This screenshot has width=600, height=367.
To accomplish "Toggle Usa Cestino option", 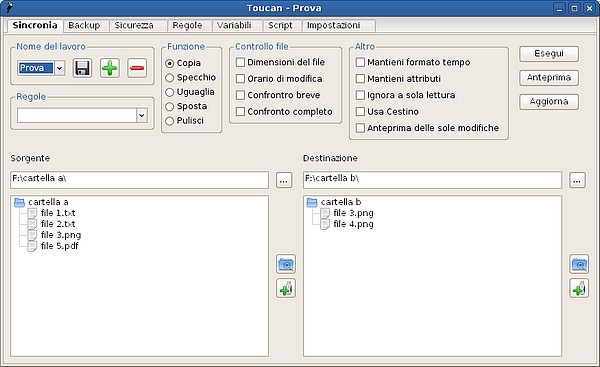I will tap(360, 111).
